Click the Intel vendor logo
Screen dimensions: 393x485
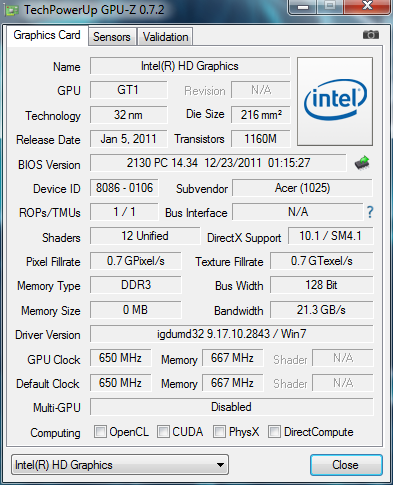coord(335,101)
